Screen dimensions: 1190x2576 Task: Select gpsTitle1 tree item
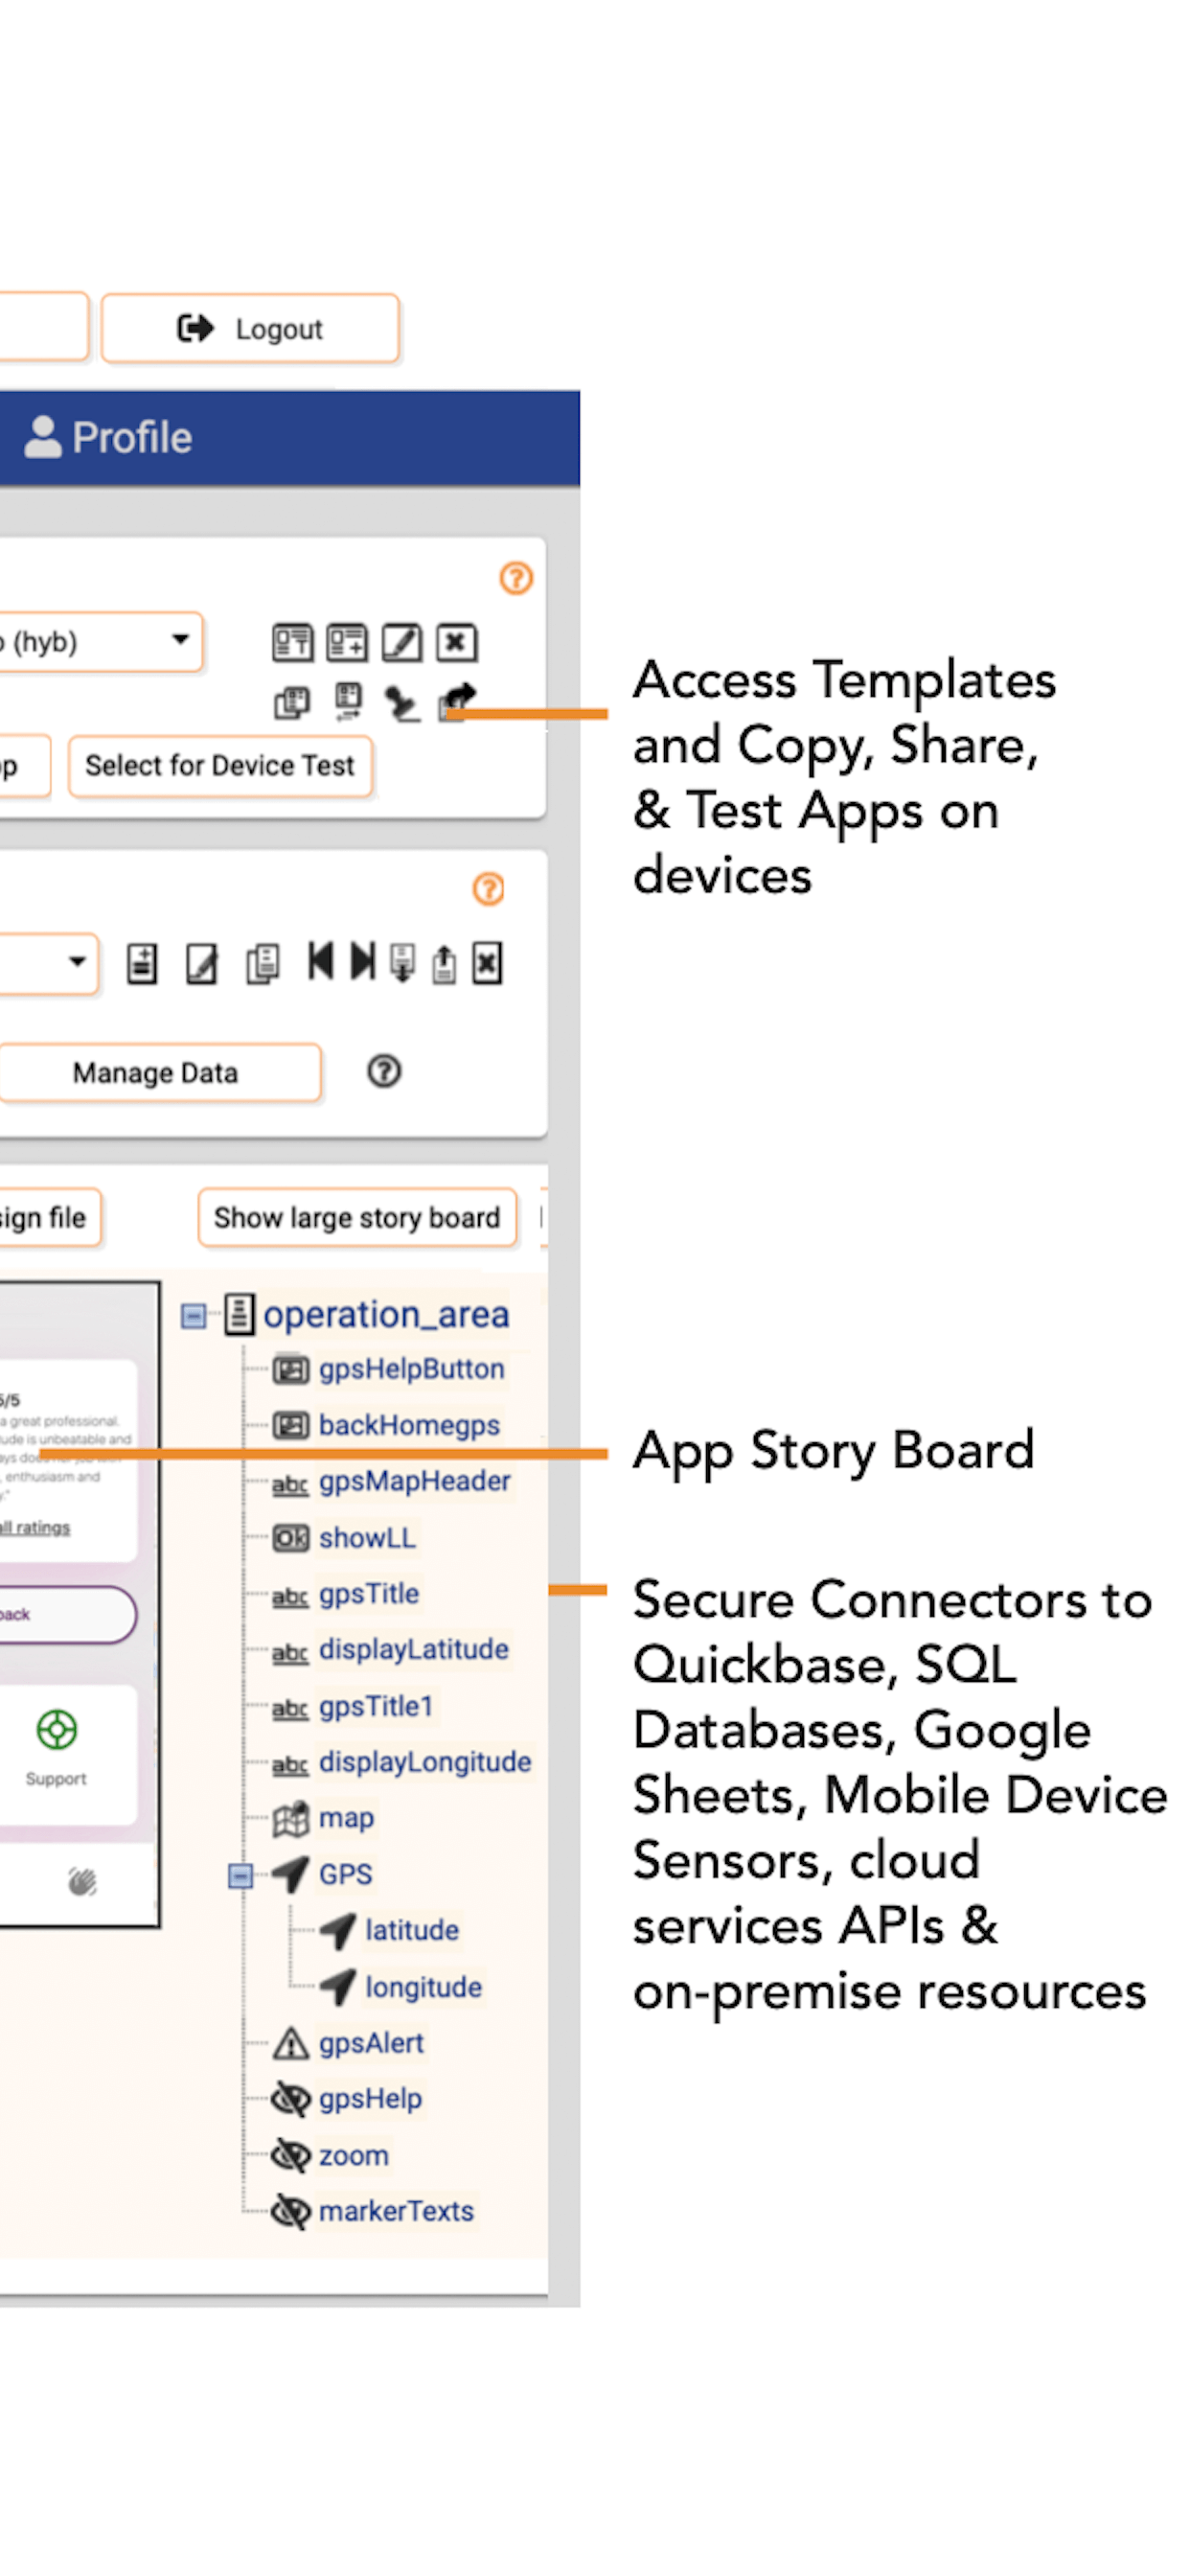pyautogui.click(x=375, y=1706)
